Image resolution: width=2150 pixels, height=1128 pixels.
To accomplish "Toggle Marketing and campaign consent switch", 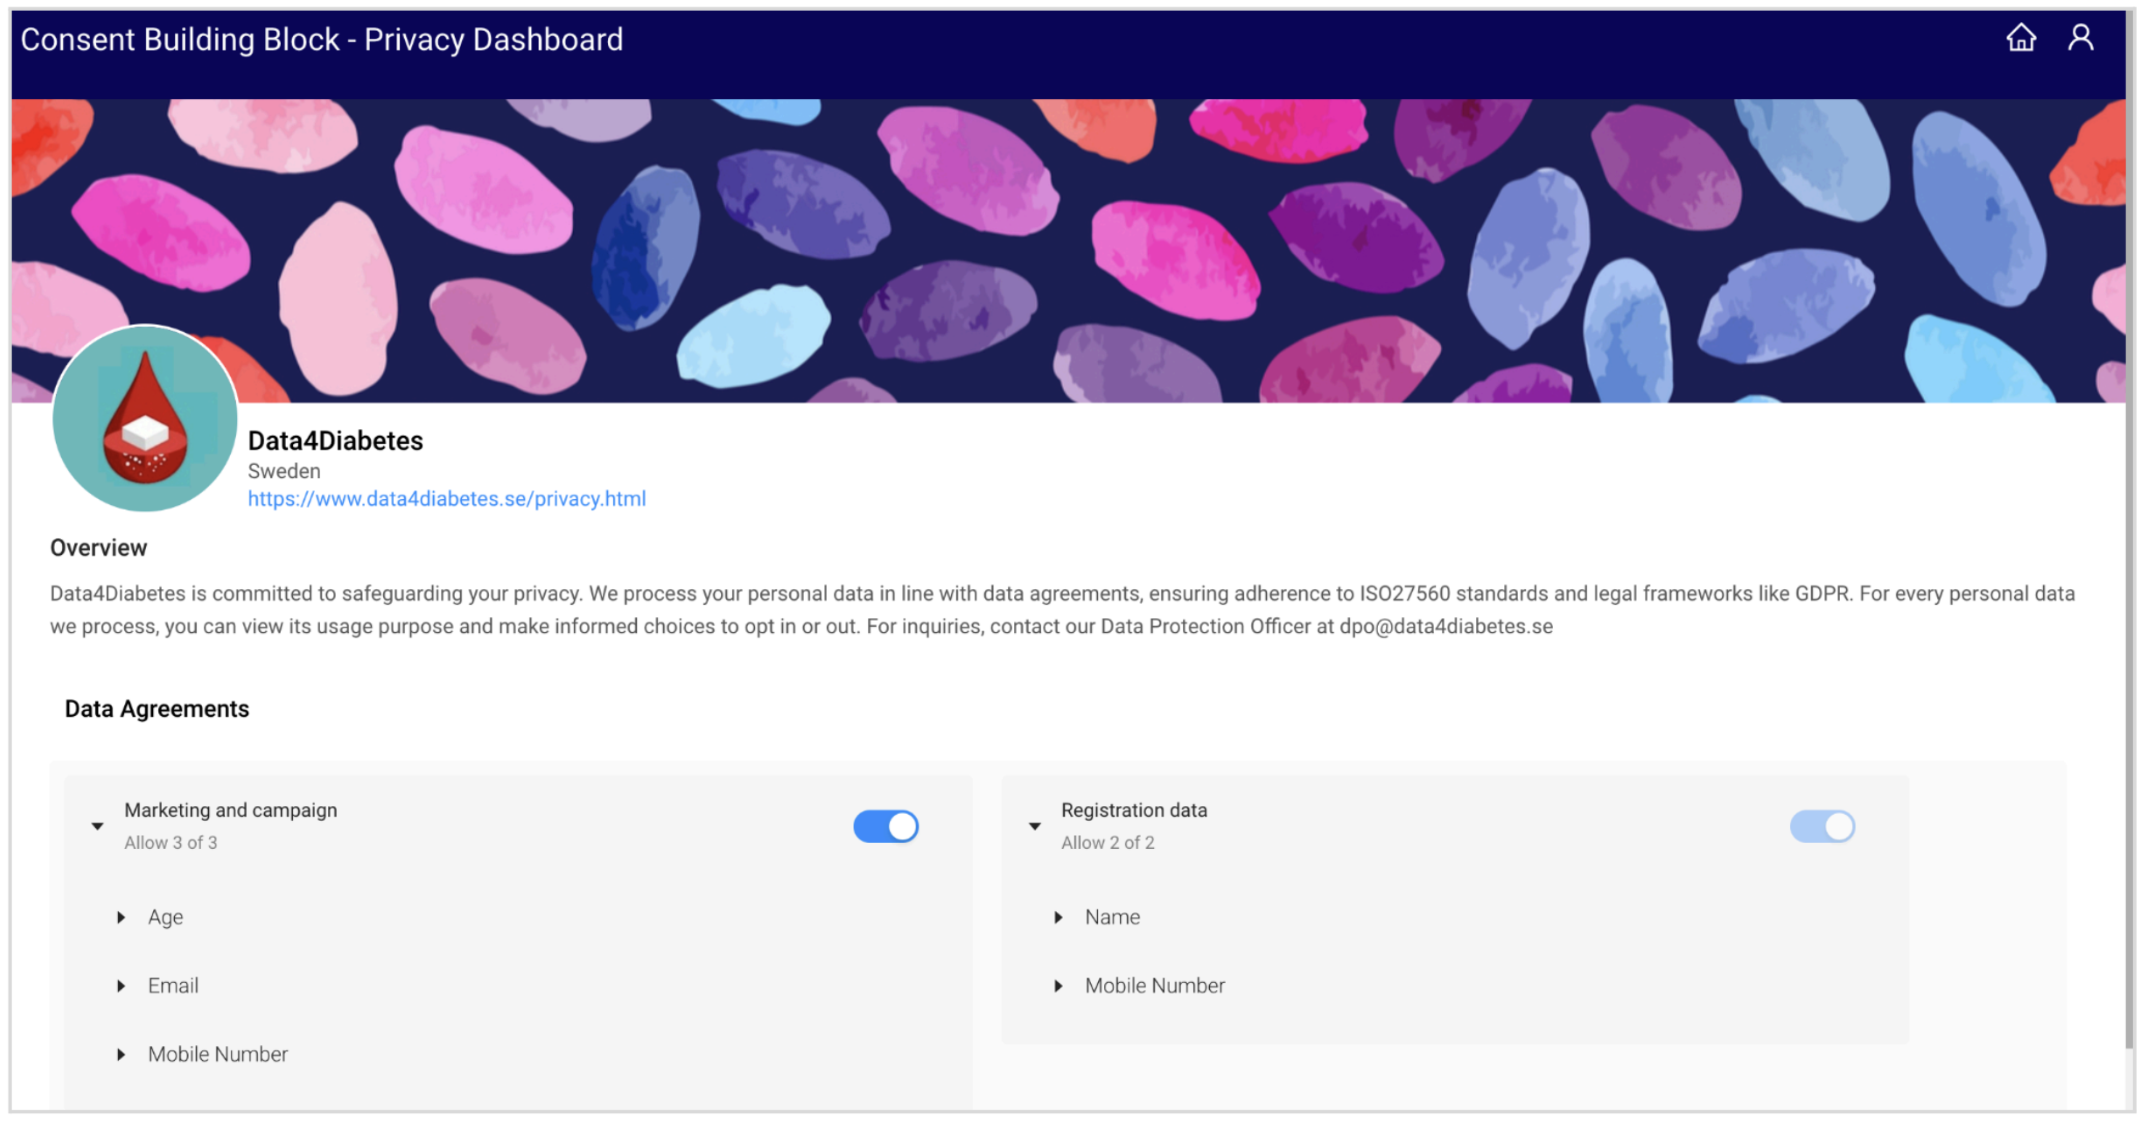I will 885,826.
